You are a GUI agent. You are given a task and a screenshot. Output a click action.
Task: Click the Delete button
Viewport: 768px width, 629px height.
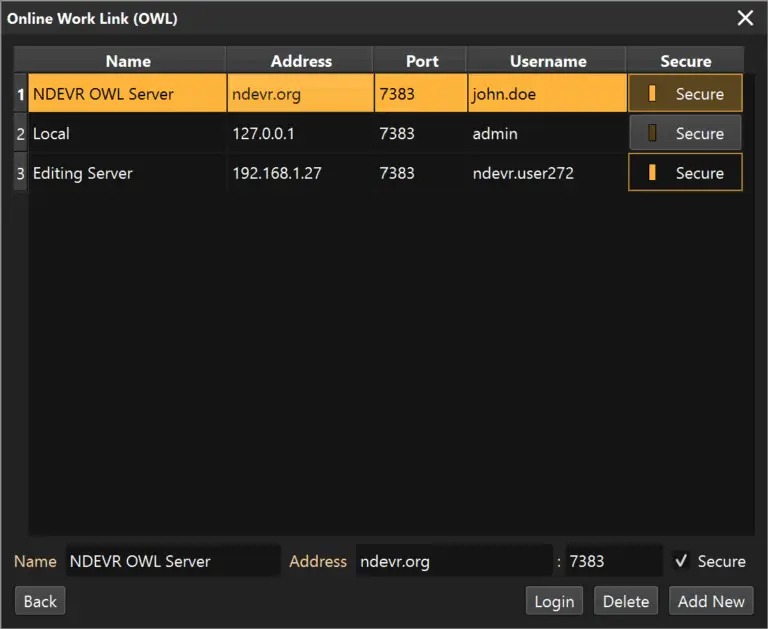[x=626, y=601]
